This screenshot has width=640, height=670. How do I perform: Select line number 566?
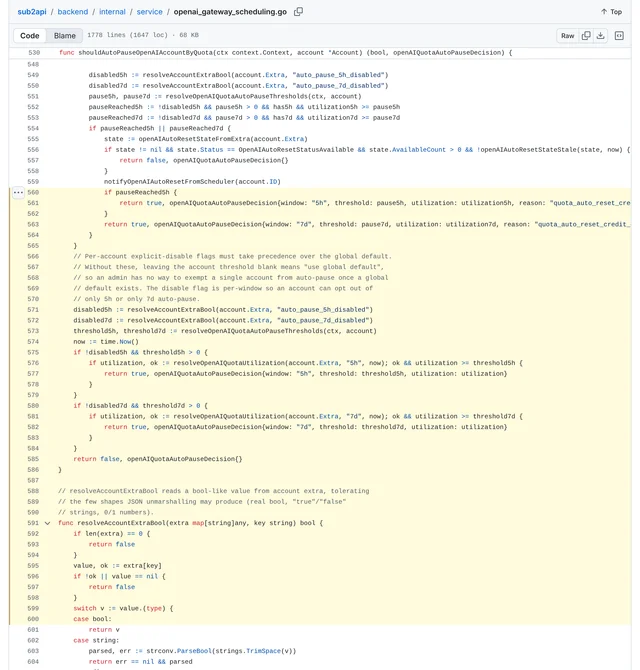tap(33, 256)
